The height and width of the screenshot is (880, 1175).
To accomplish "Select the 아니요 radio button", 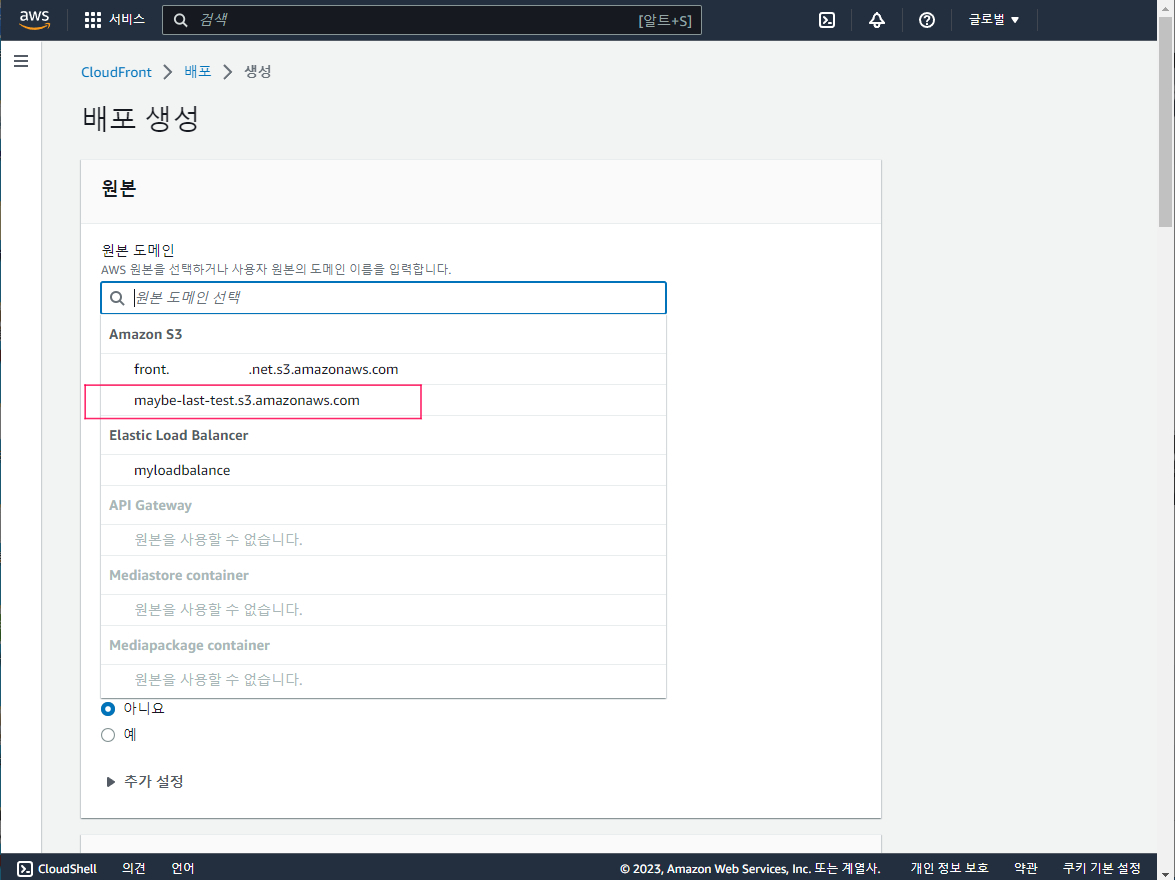I will pos(108,708).
